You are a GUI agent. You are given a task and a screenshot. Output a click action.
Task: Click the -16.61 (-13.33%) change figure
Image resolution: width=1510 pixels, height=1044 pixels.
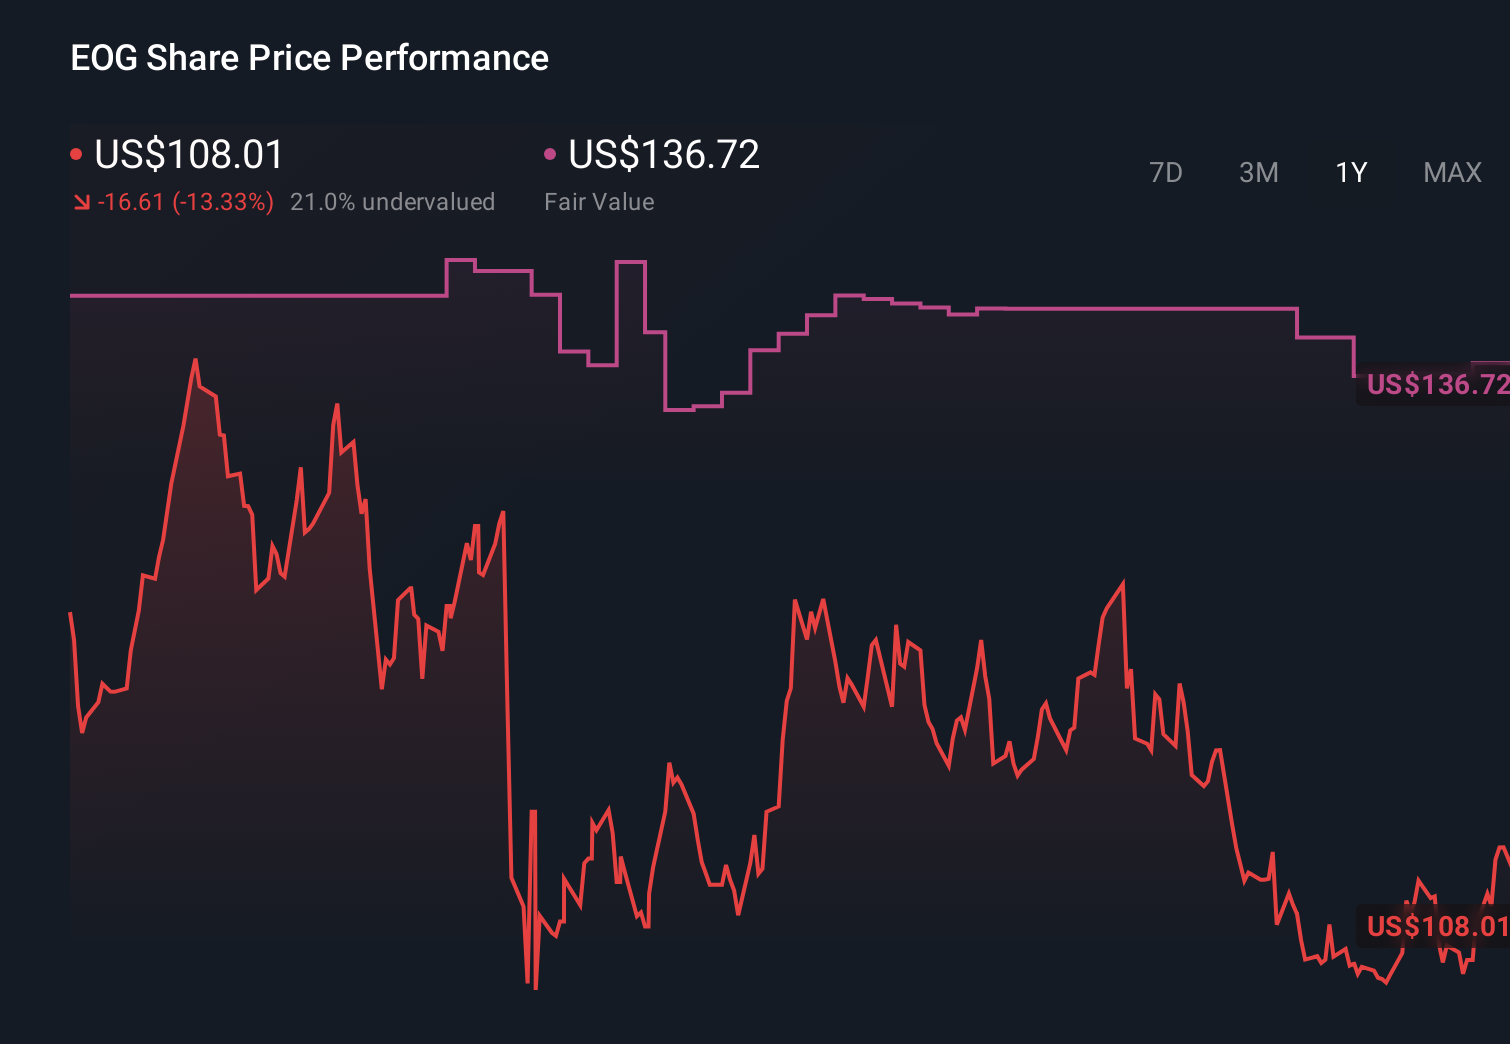tap(186, 201)
